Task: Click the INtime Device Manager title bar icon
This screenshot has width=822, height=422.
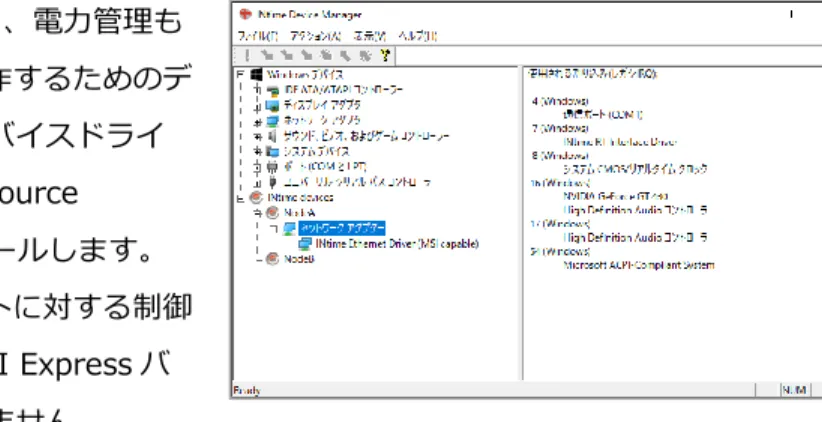Action: pyautogui.click(x=245, y=14)
